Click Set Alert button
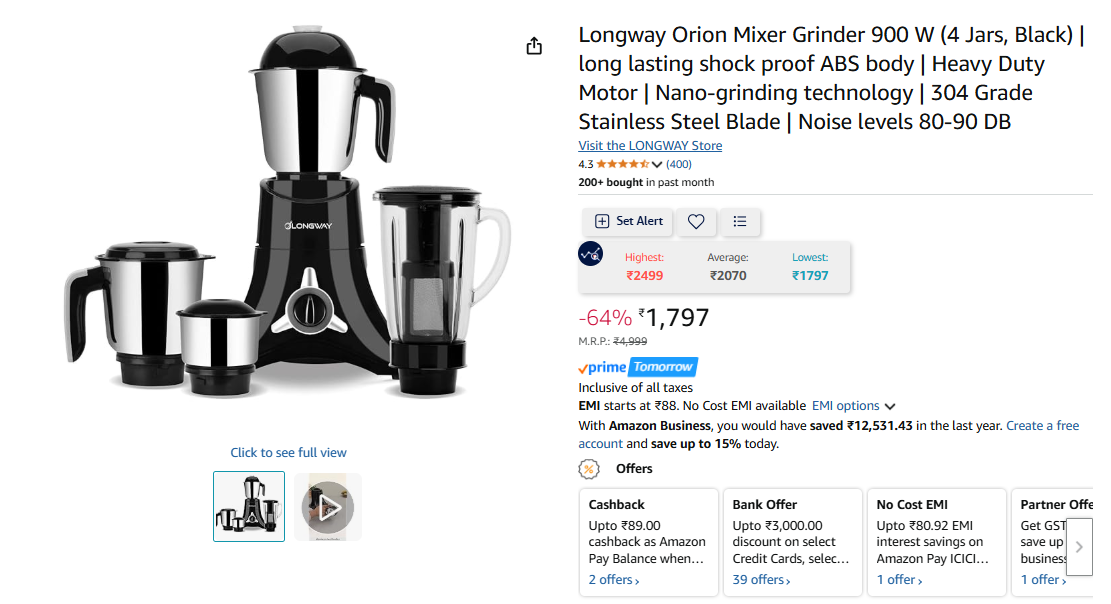Image resolution: width=1111 pixels, height=604 pixels. tap(629, 221)
